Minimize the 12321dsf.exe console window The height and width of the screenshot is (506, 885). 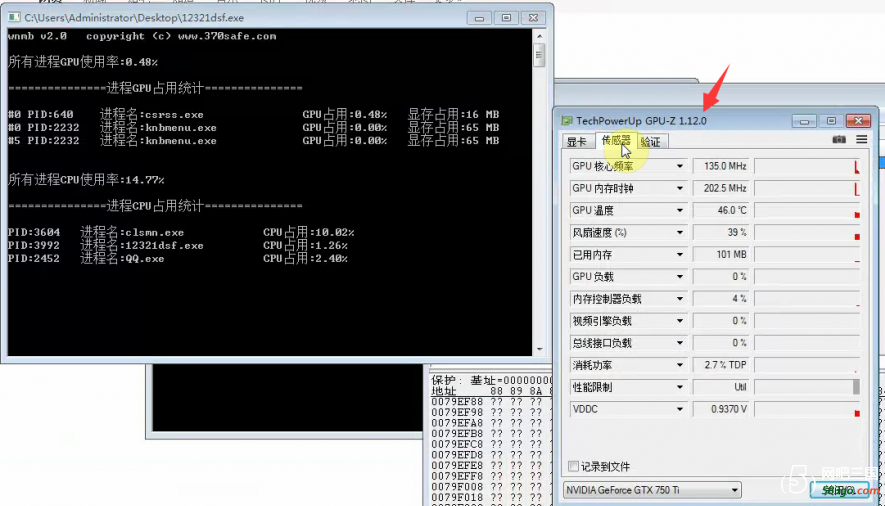click(479, 18)
